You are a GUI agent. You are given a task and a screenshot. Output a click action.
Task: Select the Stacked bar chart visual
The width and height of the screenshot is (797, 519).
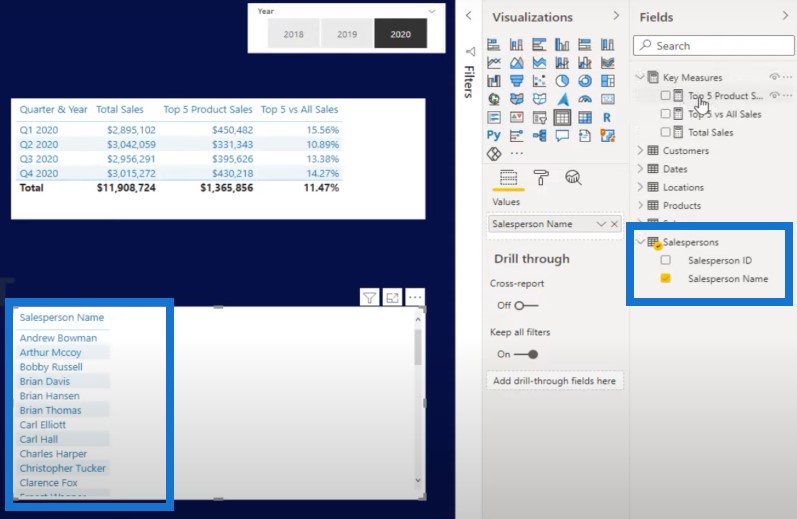(x=494, y=45)
